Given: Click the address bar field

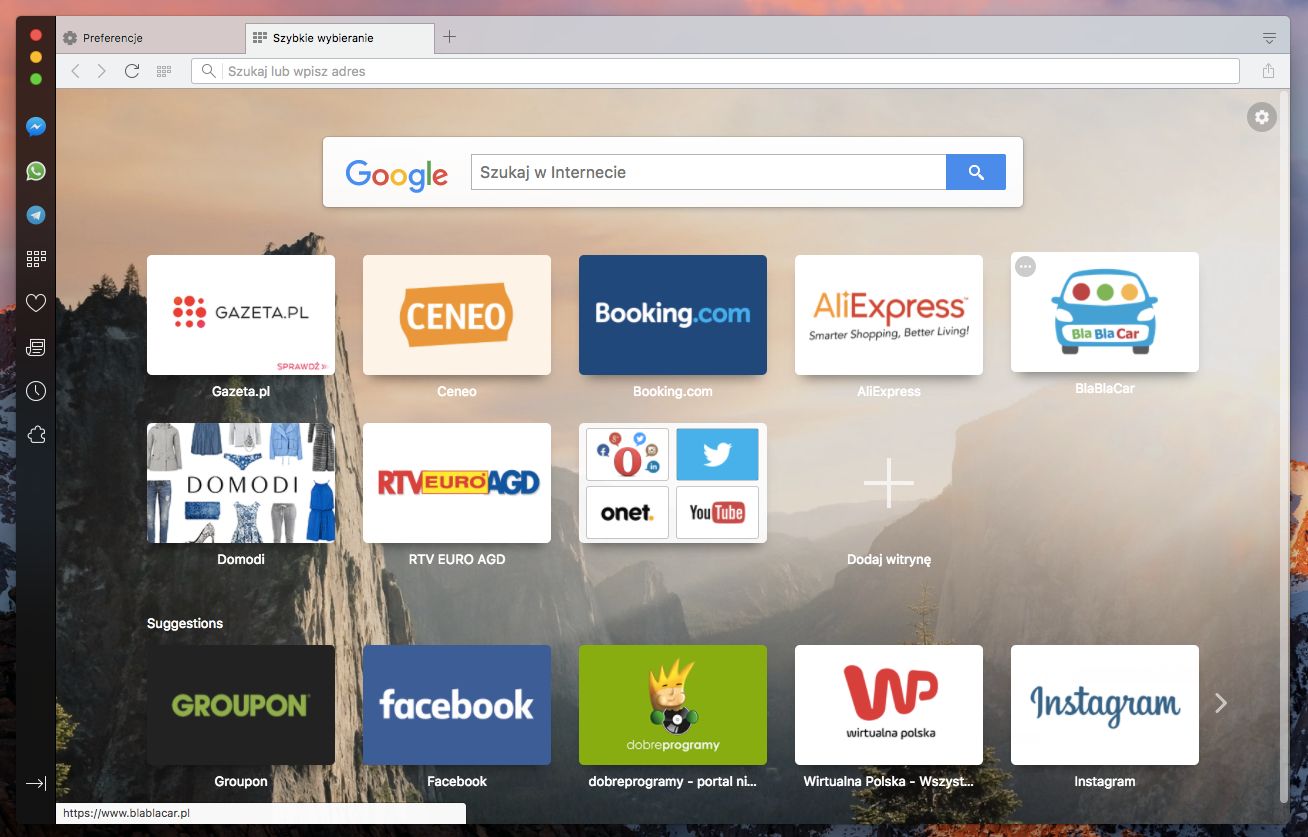Looking at the screenshot, I should click(x=715, y=71).
